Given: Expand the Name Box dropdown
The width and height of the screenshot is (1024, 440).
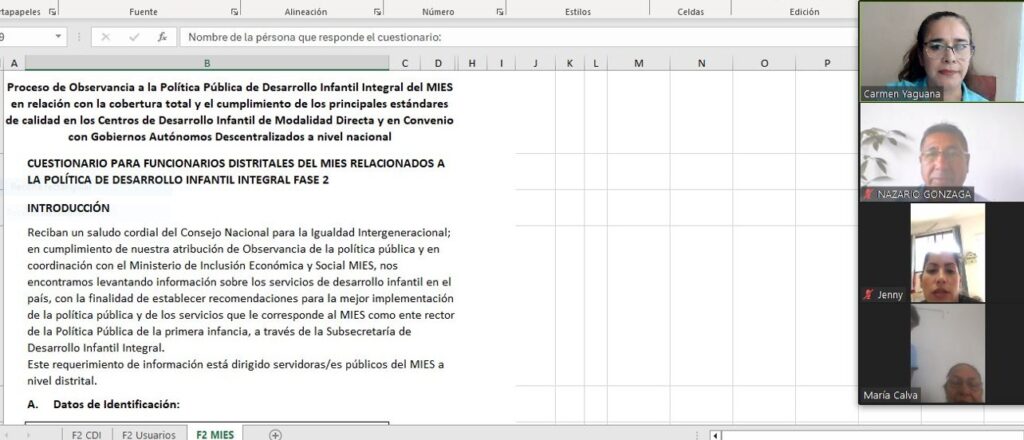Looking at the screenshot, I should tap(58, 37).
